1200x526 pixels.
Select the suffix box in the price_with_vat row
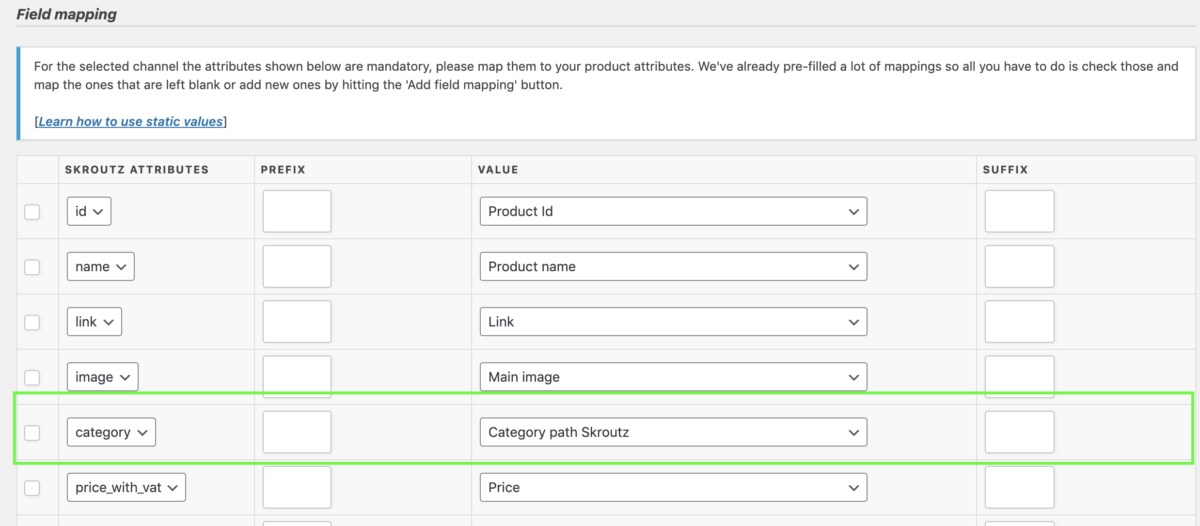pyautogui.click(x=1019, y=487)
